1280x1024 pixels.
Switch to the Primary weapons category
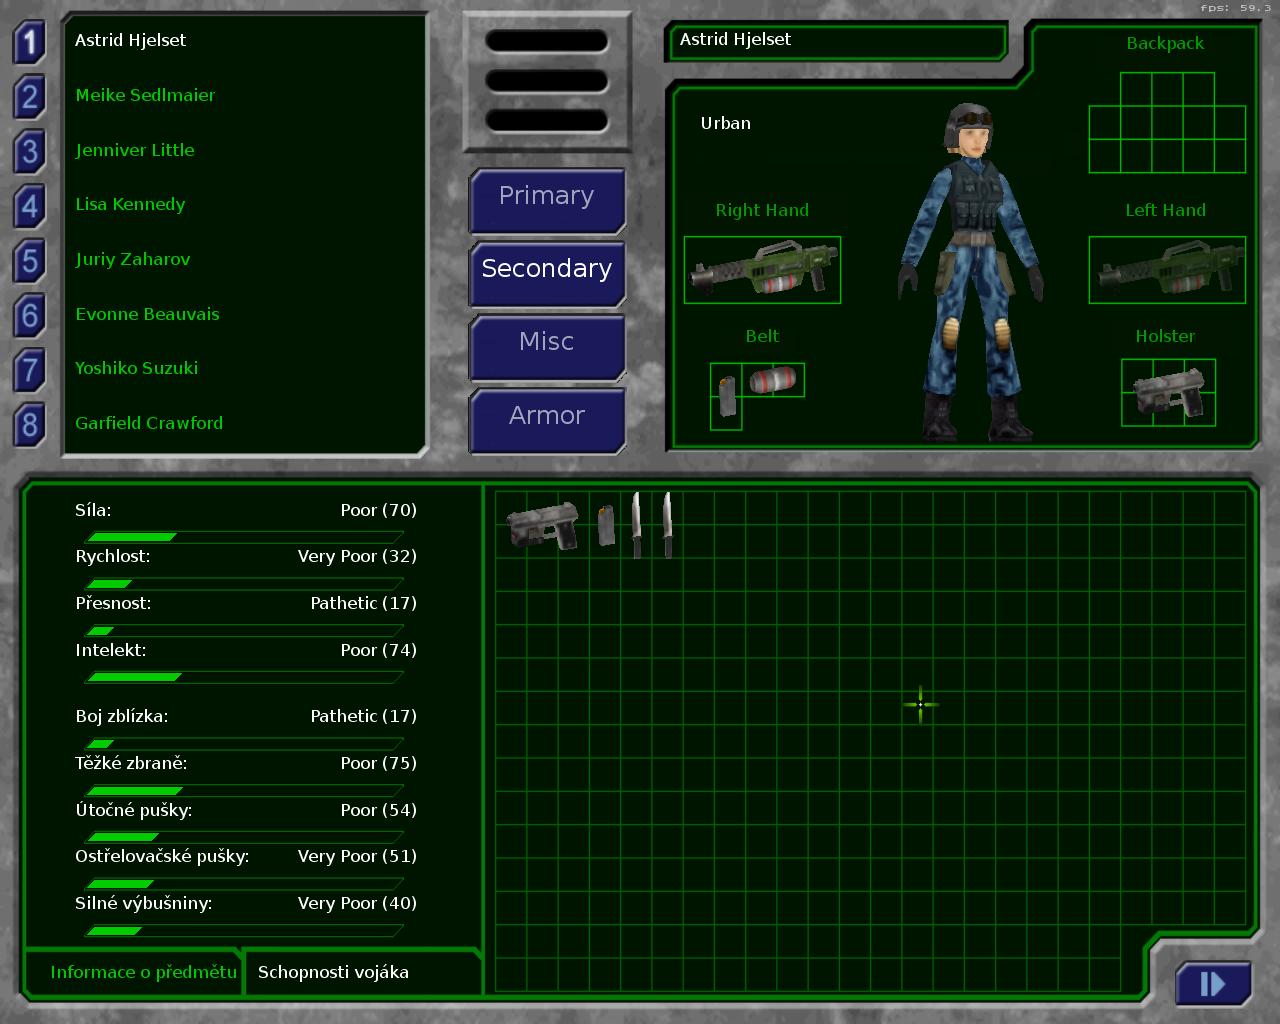coord(546,197)
